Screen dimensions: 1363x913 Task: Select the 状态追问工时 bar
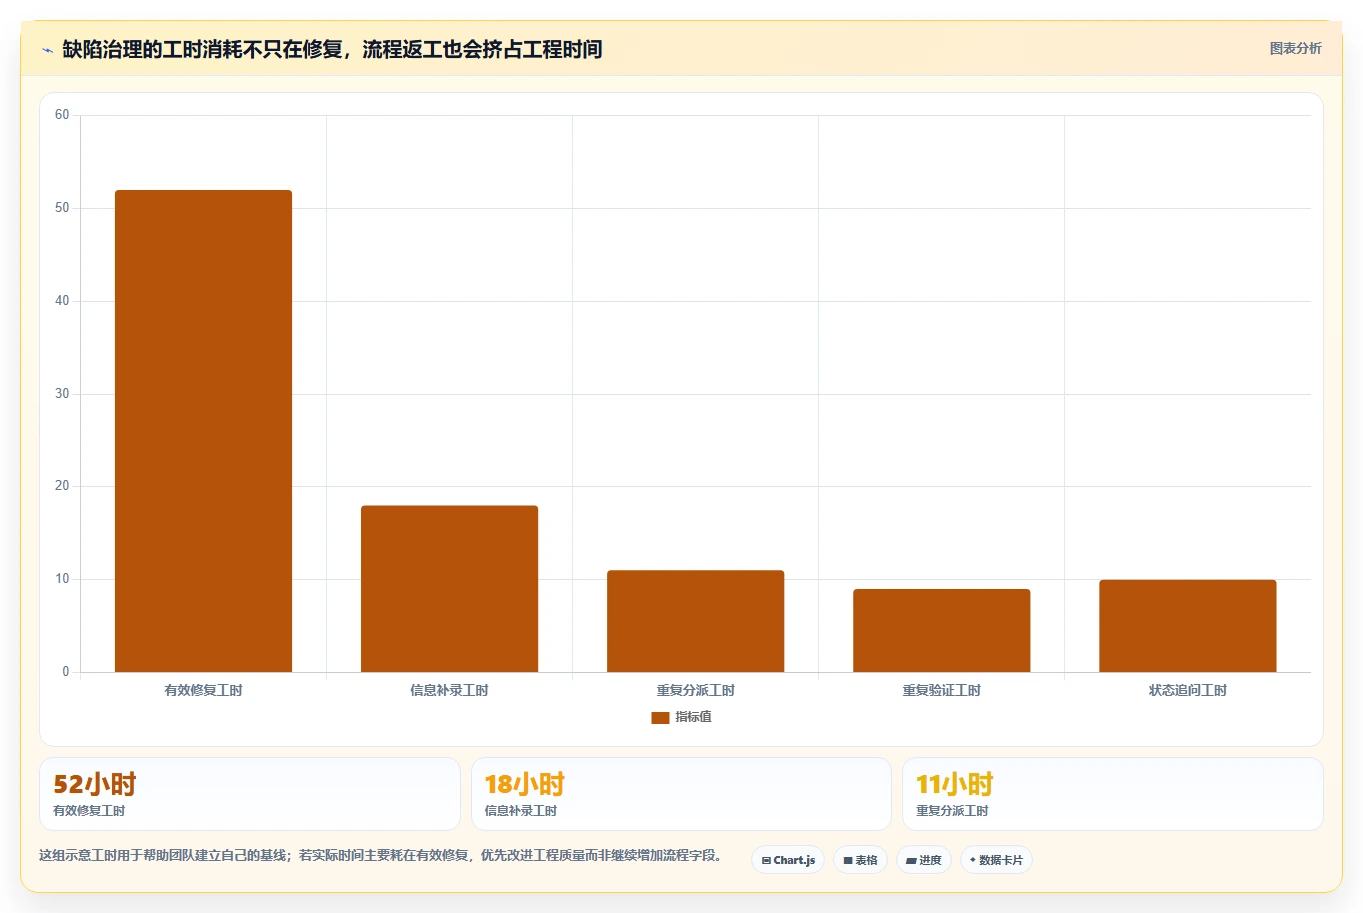[x=1187, y=626]
